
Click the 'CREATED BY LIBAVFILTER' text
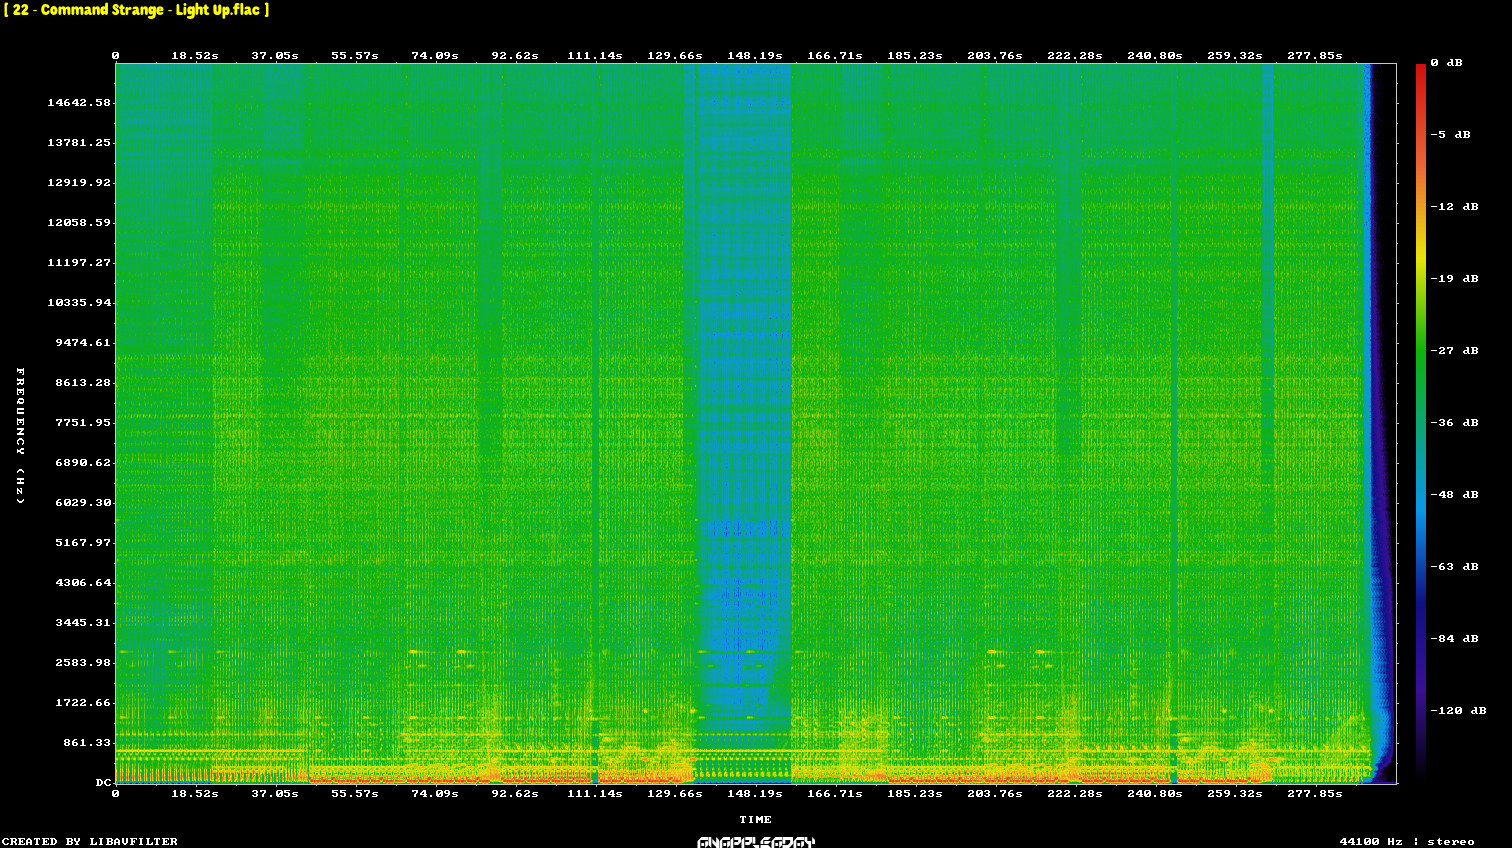point(90,842)
